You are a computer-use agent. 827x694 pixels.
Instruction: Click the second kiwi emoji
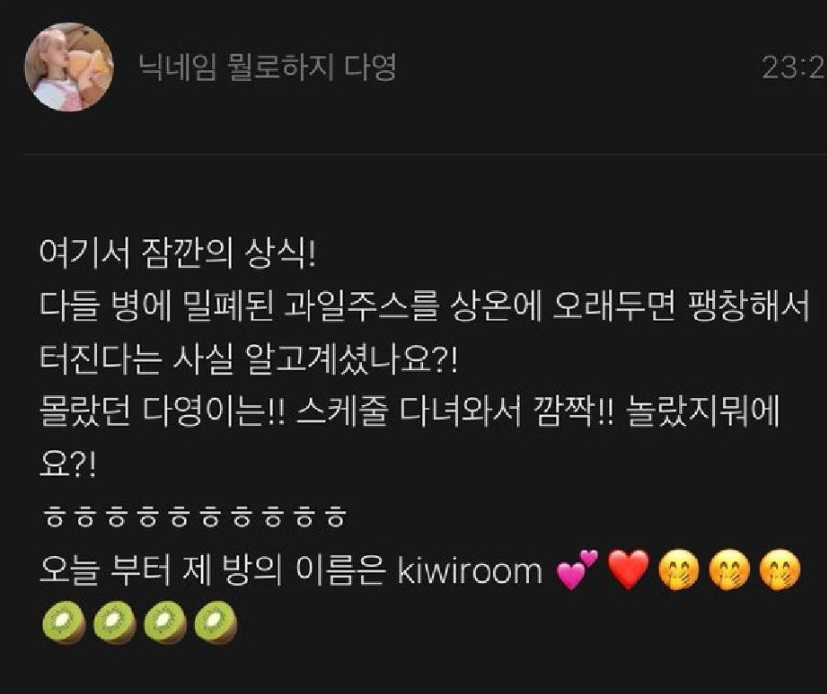[x=114, y=622]
